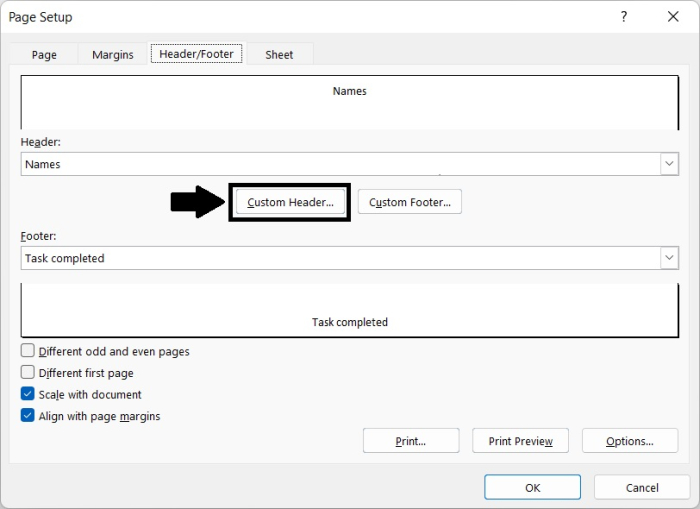
Task: Open the Custom Header dialog
Action: click(290, 202)
